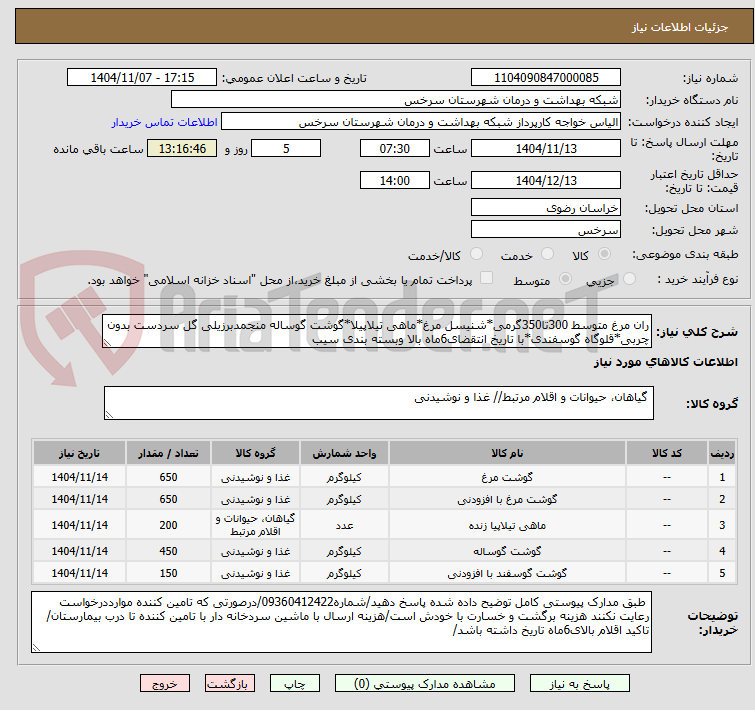Click the تعداد / مقدار column header
Screen dimensions: 755x710
pyautogui.click(x=169, y=453)
